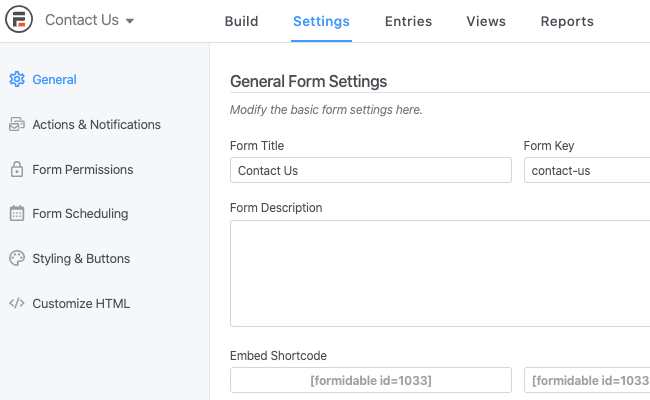The image size is (650, 400).
Task: Click the Form Permissions lock icon
Action: [x=16, y=170]
